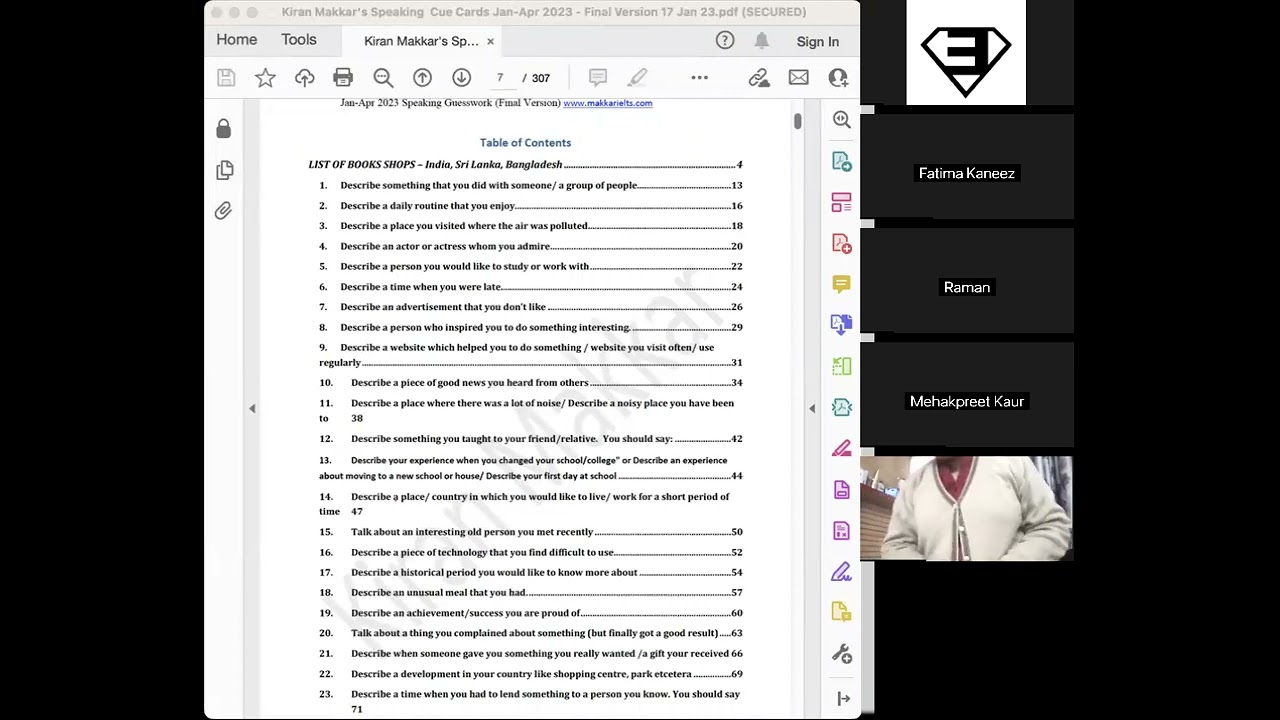Open the Fill & Sign tool
The height and width of the screenshot is (720, 1280).
pos(842,572)
